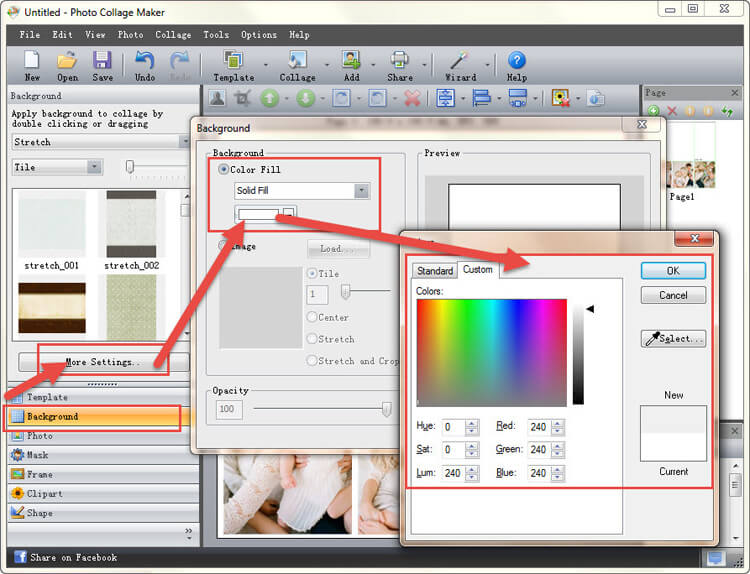Click the More Settings button
The height and width of the screenshot is (574, 750).
click(103, 362)
